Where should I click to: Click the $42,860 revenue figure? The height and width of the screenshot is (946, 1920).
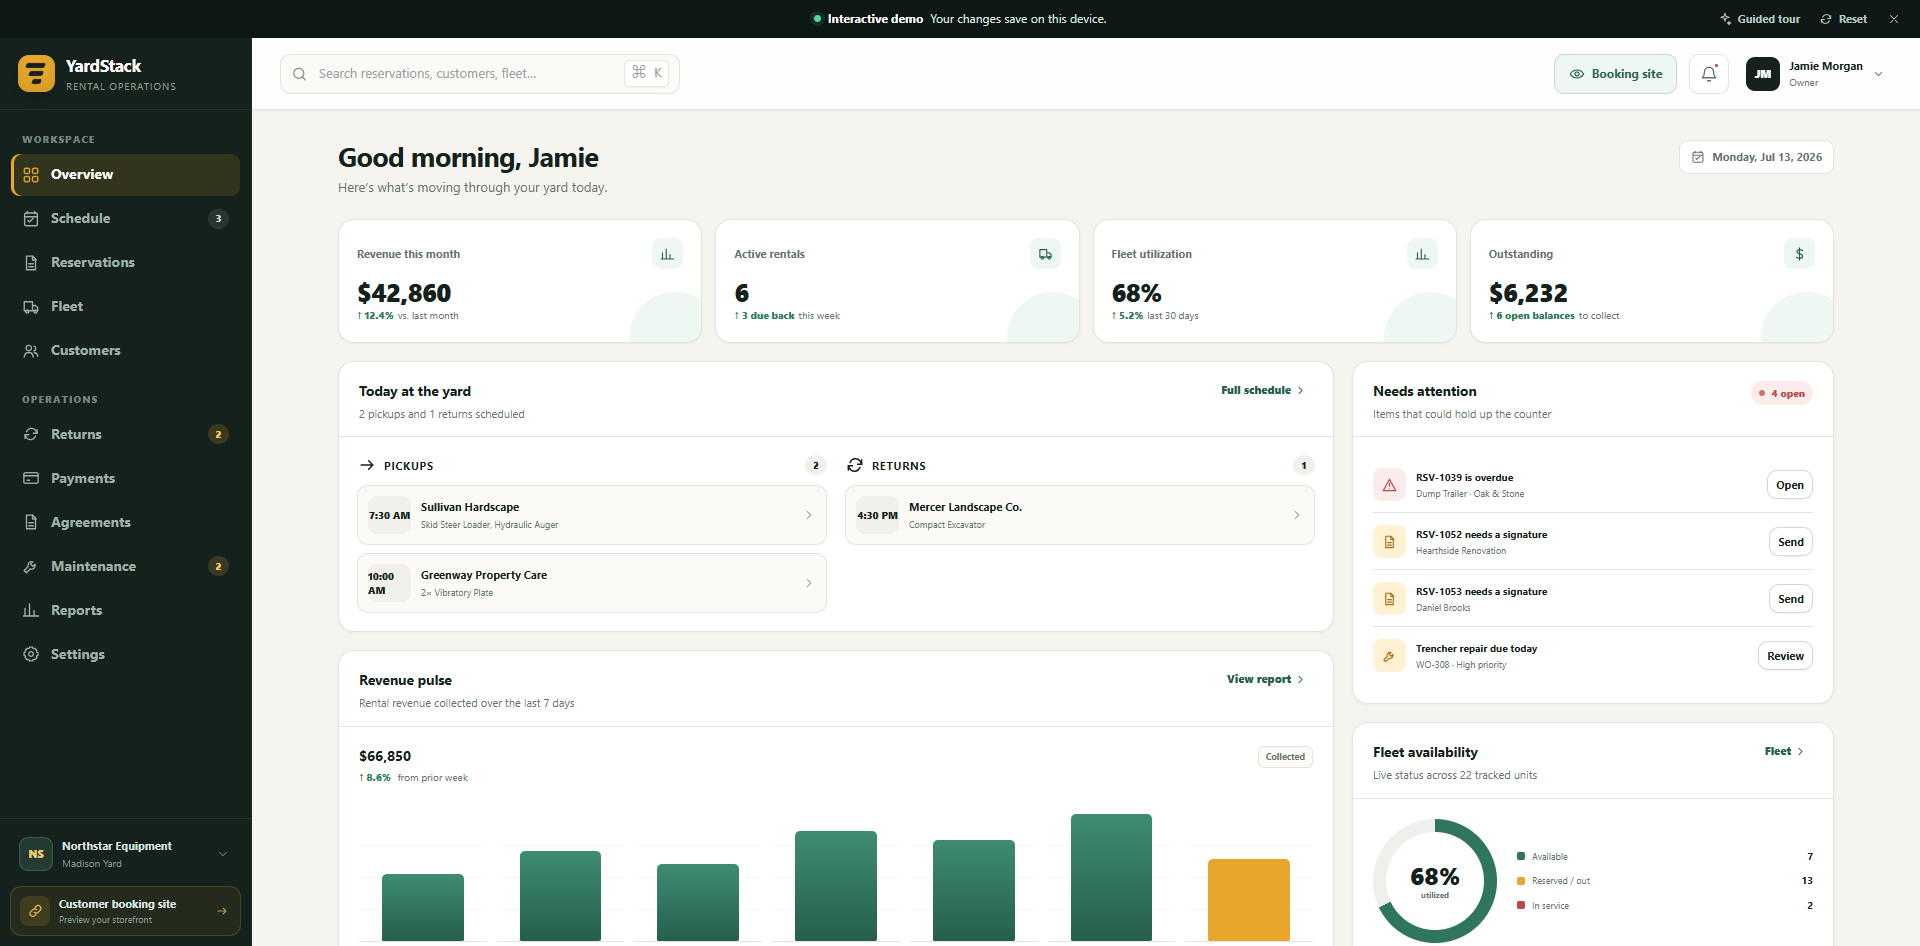pyautogui.click(x=404, y=293)
